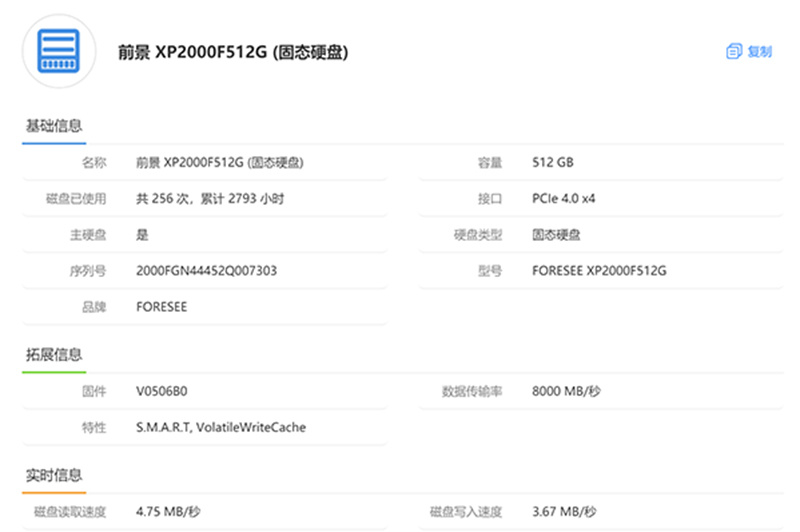
Task: Select the 拓展信息 section heading
Action: (54, 354)
